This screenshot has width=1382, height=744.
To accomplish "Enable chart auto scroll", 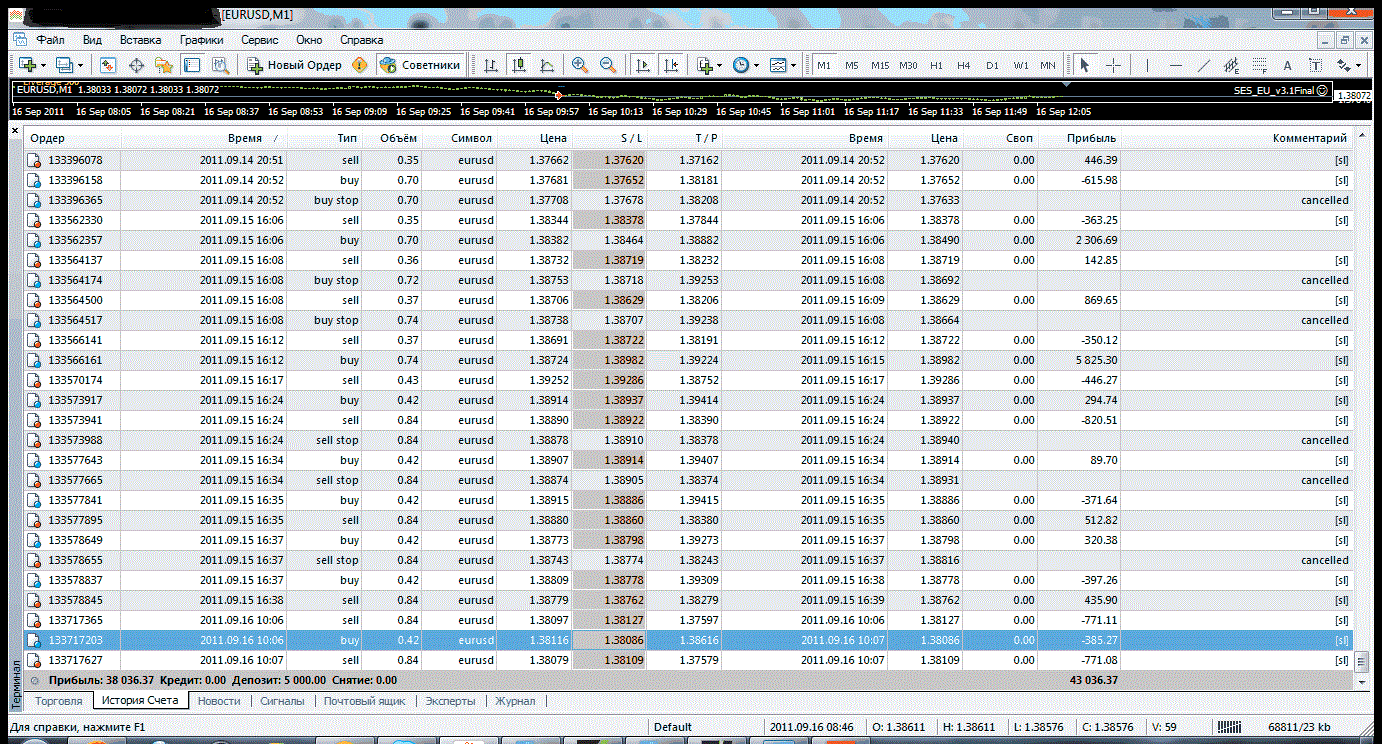I will 643,65.
